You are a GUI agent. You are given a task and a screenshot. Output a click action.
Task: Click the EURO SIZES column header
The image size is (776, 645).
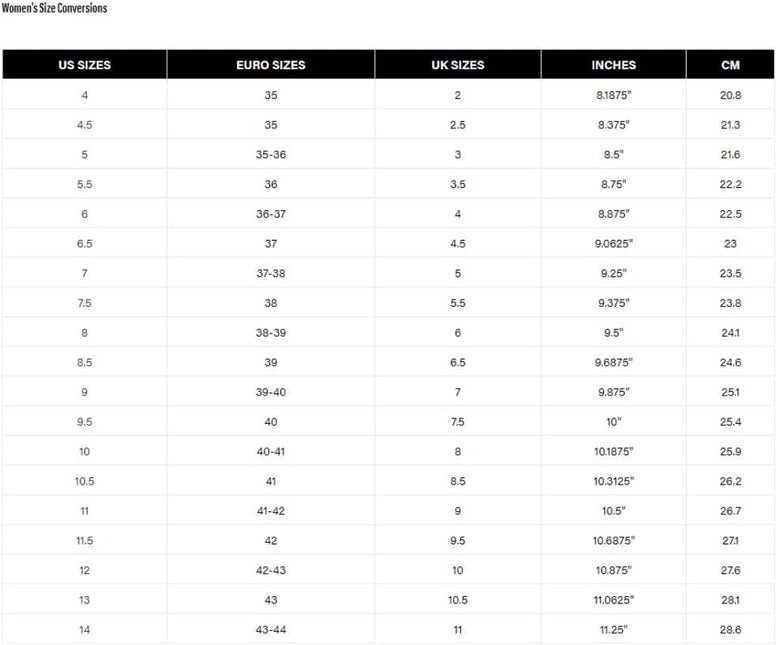coord(271,64)
